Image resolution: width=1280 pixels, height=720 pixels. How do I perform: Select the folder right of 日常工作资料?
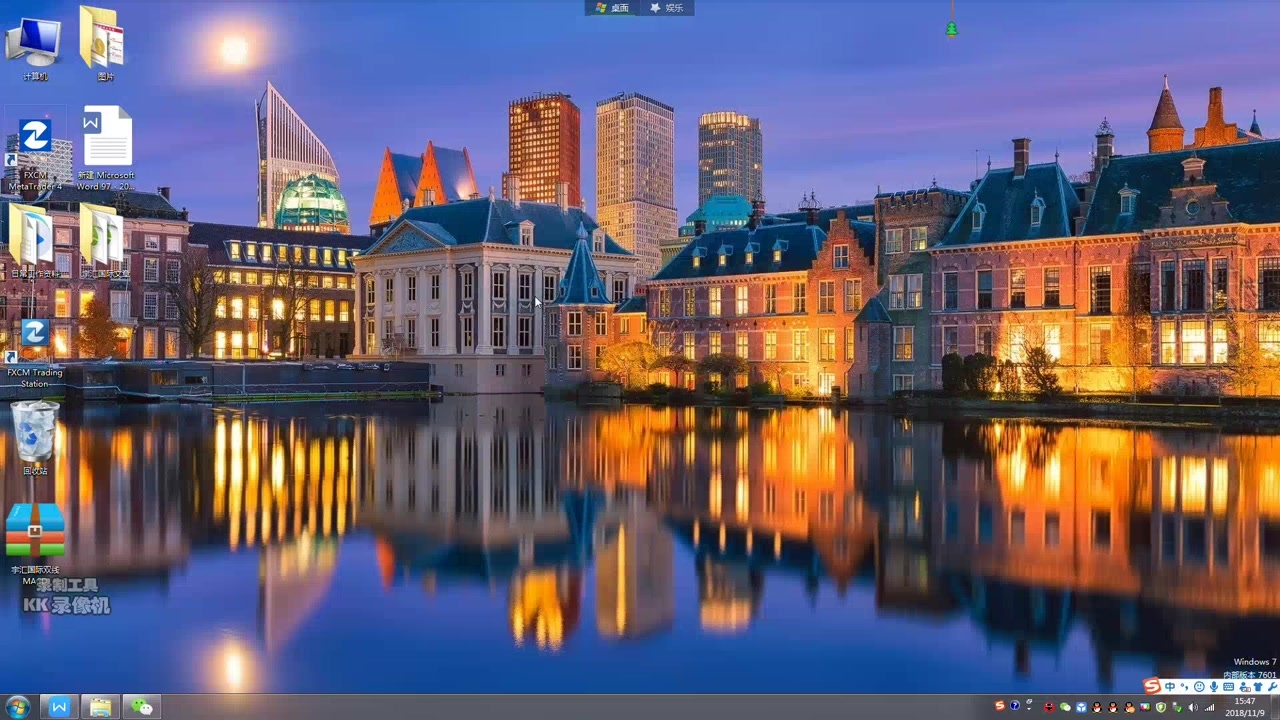[x=105, y=241]
